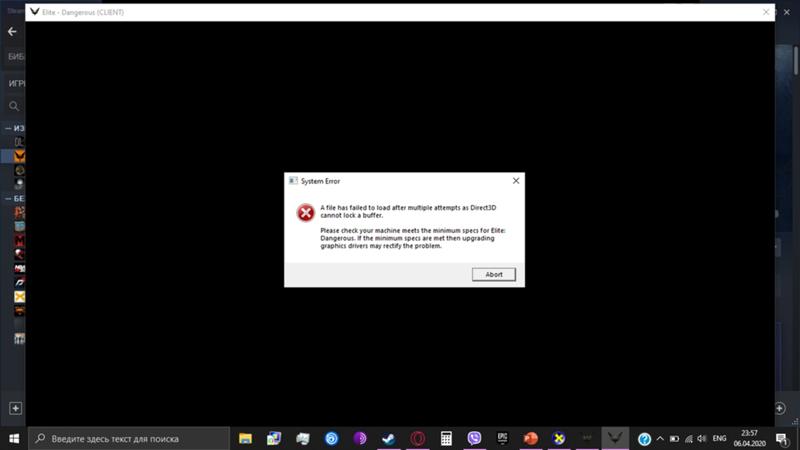Open battery status in system tray
Viewport: 800px width, 450px height.
click(x=674, y=439)
